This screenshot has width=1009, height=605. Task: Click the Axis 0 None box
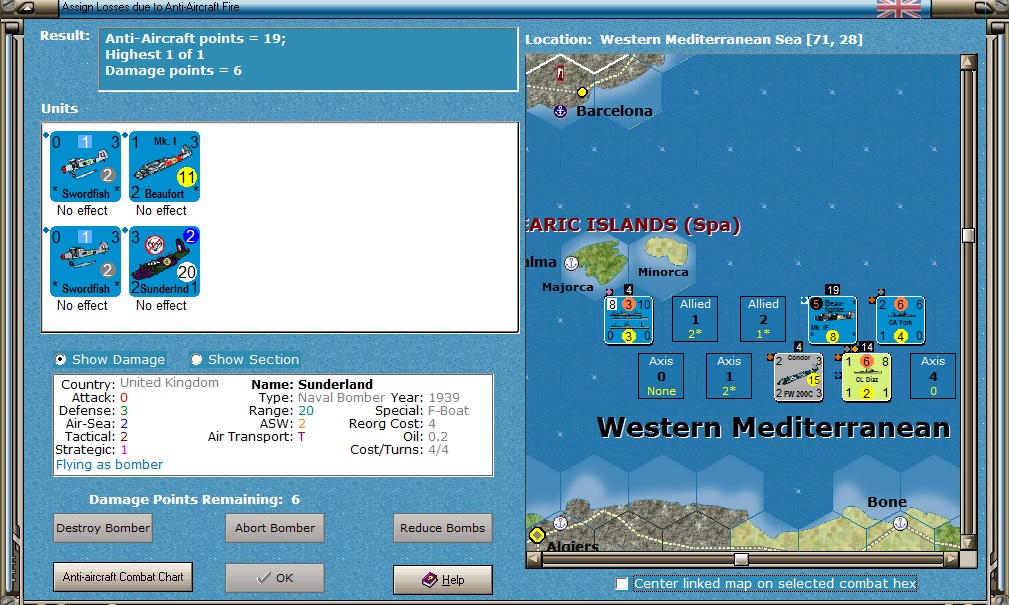(662, 376)
